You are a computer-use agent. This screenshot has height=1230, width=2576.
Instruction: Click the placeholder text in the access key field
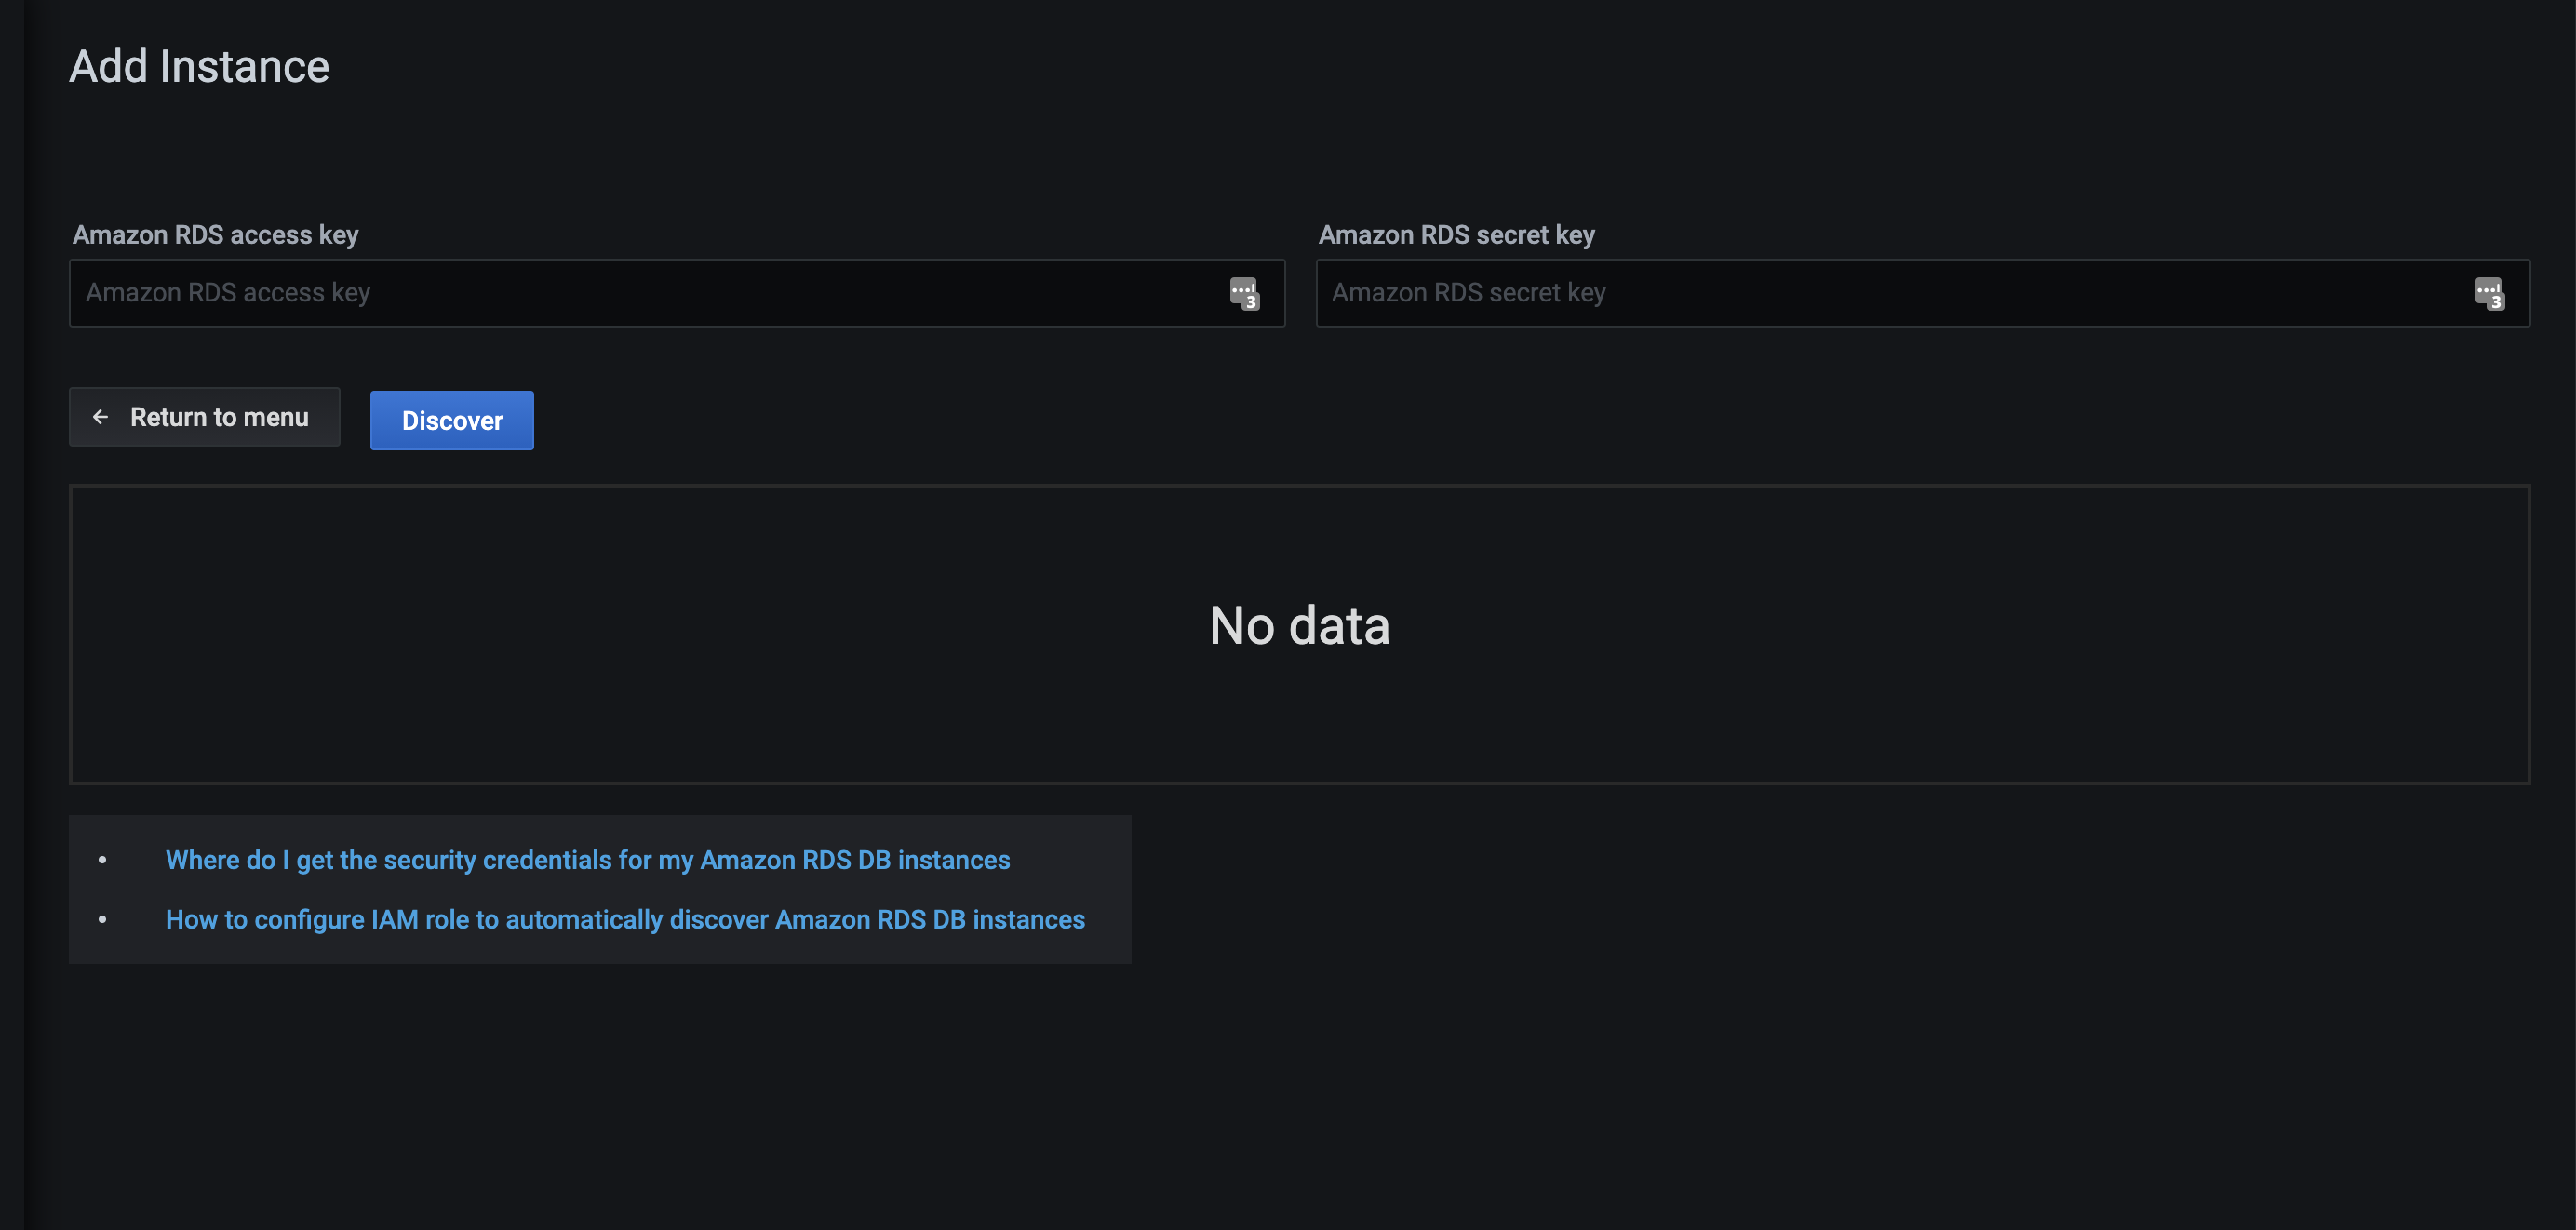click(228, 293)
